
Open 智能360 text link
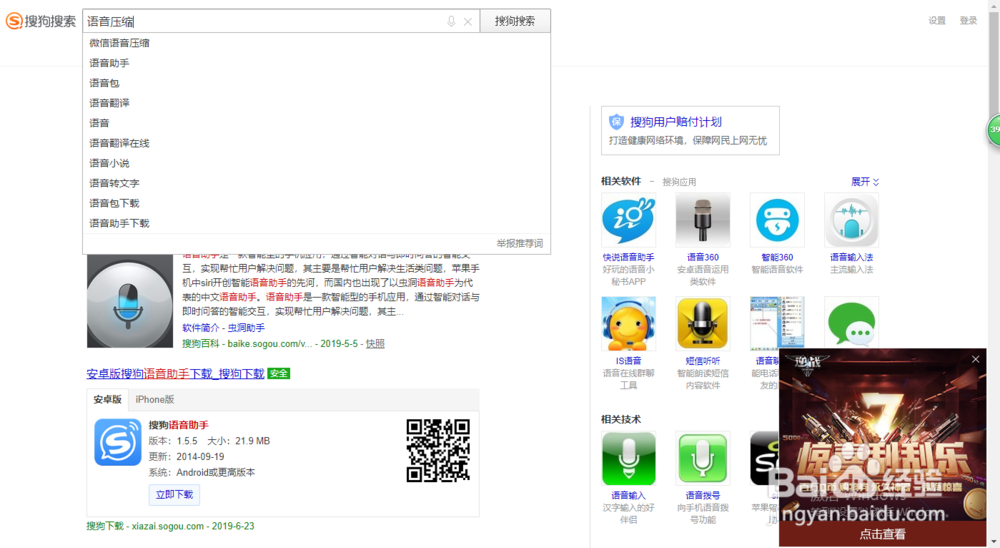tap(777, 257)
